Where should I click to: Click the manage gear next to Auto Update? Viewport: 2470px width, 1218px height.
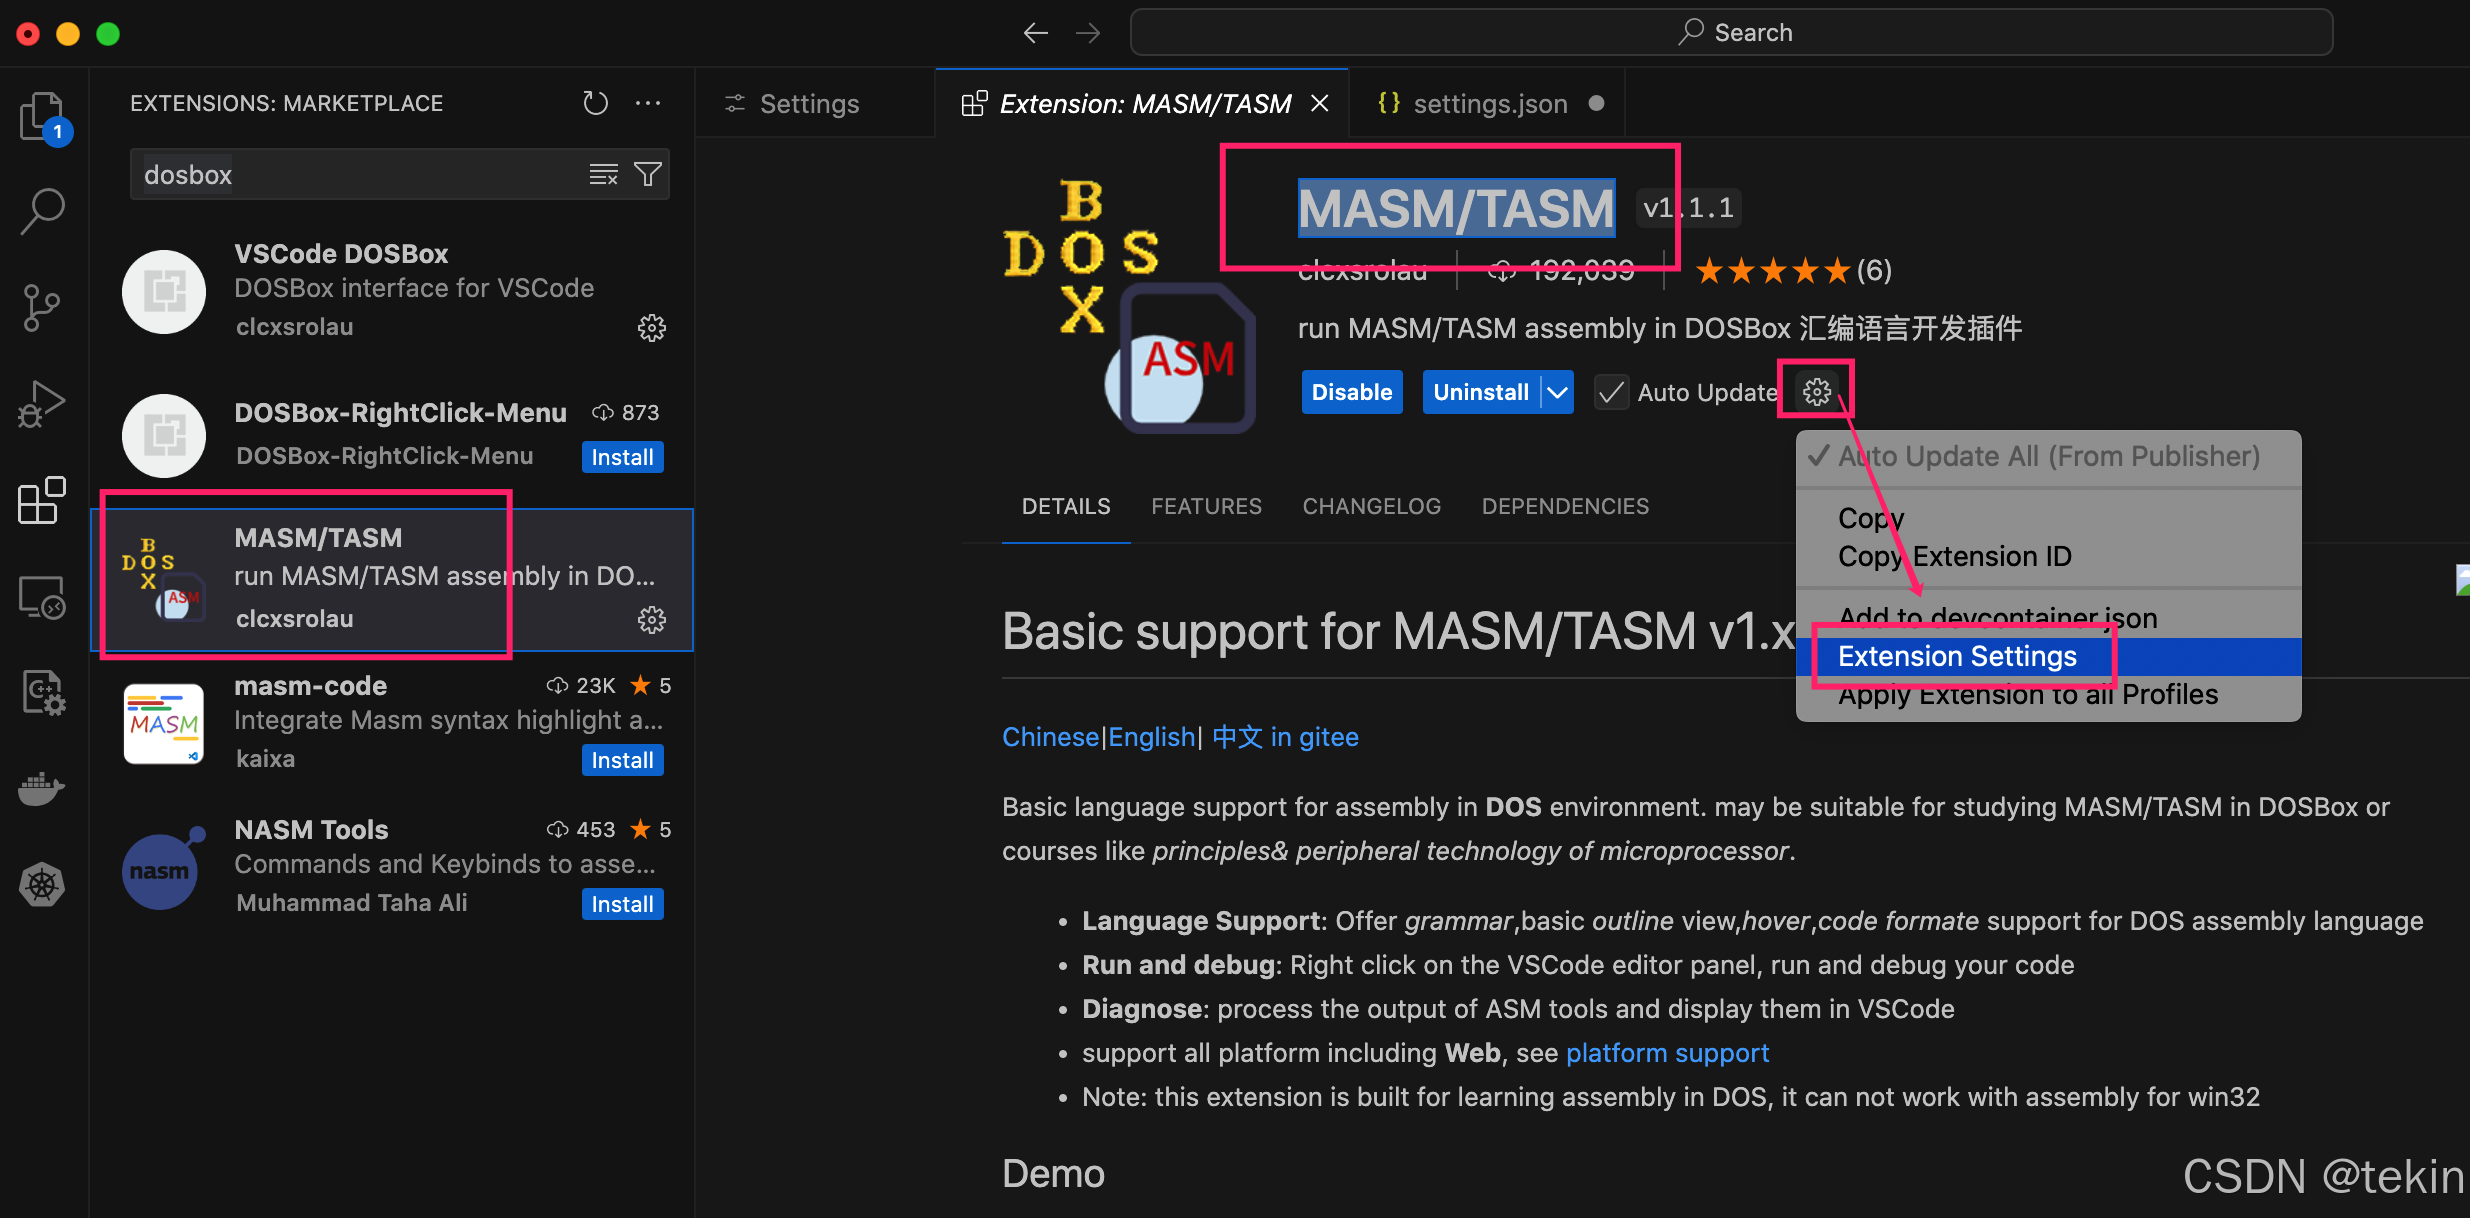pos(1817,392)
